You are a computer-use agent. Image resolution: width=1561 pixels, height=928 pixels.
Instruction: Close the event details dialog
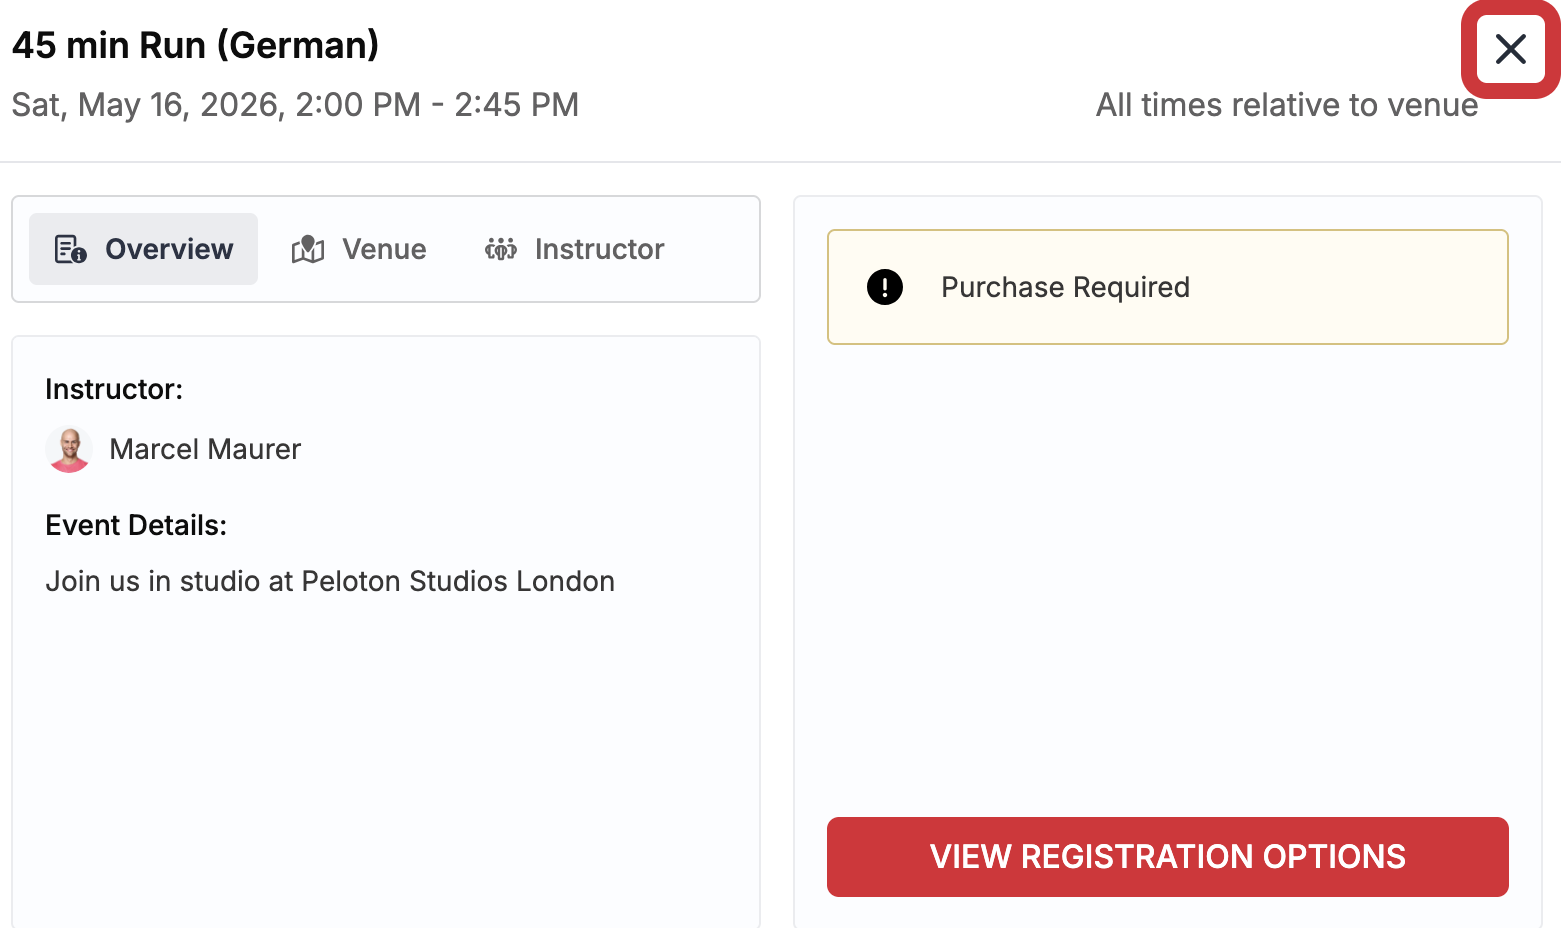coord(1510,49)
